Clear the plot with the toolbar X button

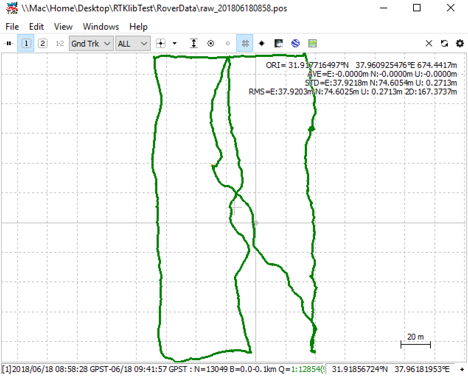tap(429, 43)
